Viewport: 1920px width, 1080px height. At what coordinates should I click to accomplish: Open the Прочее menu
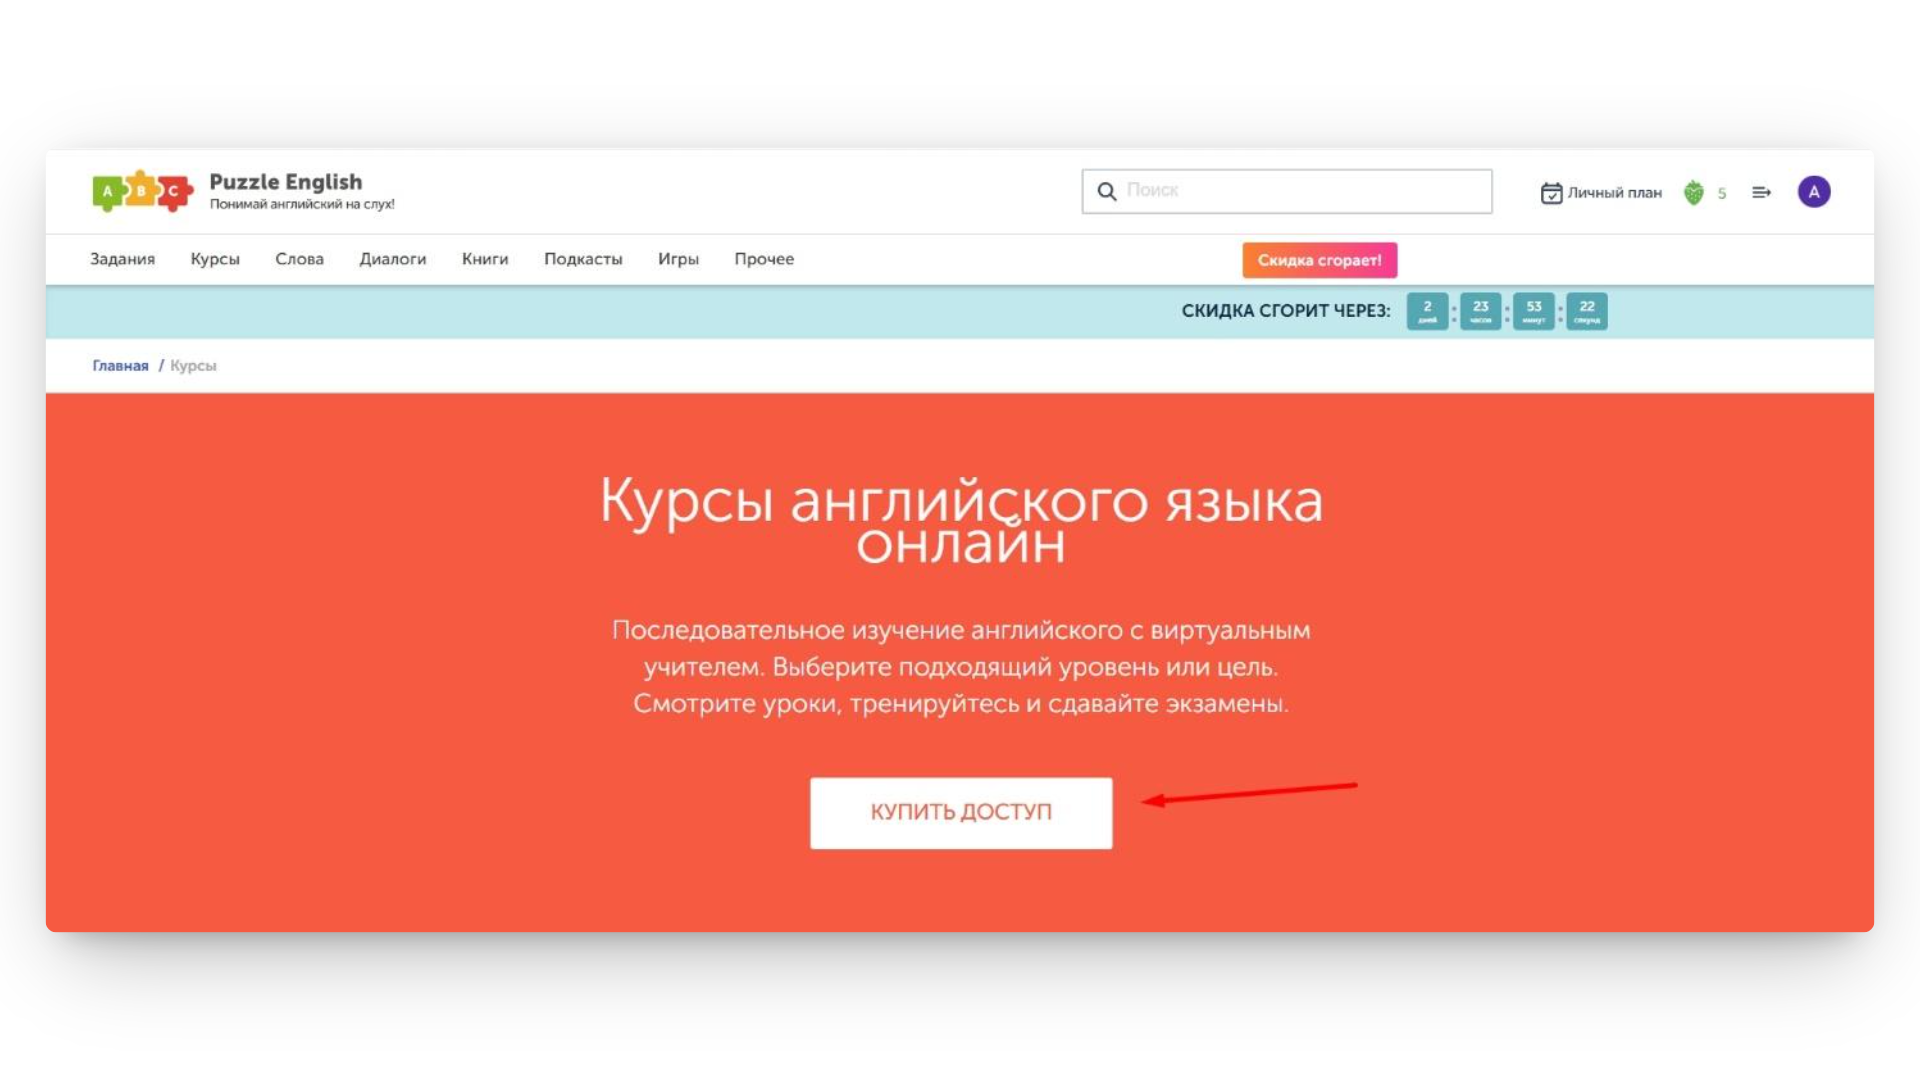[x=765, y=259]
